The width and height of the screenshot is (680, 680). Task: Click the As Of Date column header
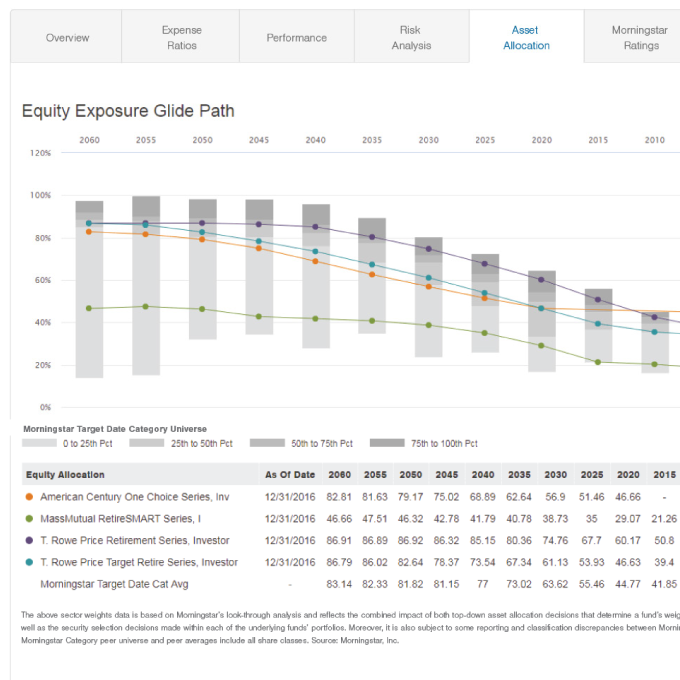(290, 474)
